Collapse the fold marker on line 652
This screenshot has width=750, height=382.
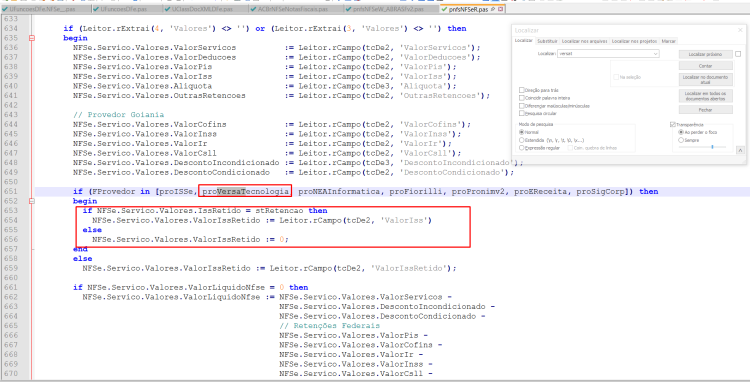pyautogui.click(x=32, y=201)
